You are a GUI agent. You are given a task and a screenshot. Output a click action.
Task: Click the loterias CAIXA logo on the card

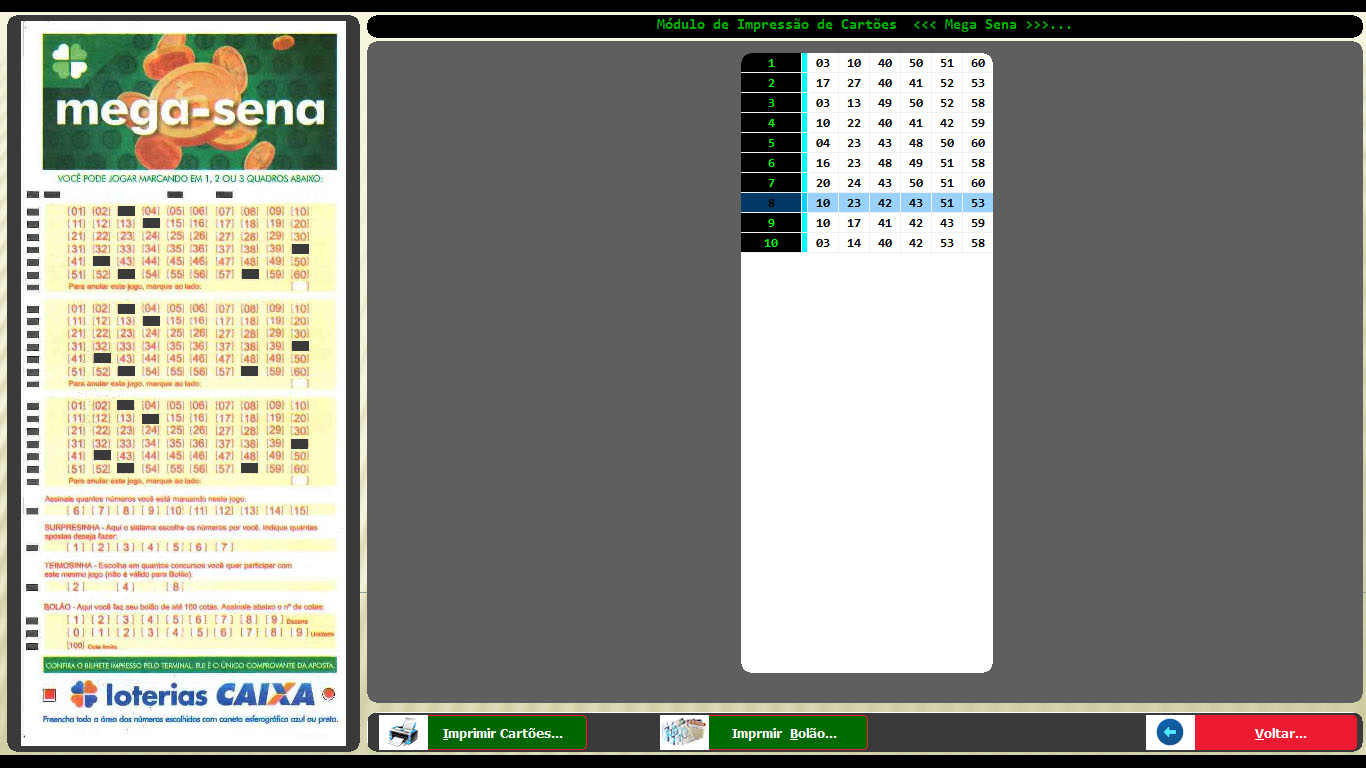pyautogui.click(x=192, y=694)
